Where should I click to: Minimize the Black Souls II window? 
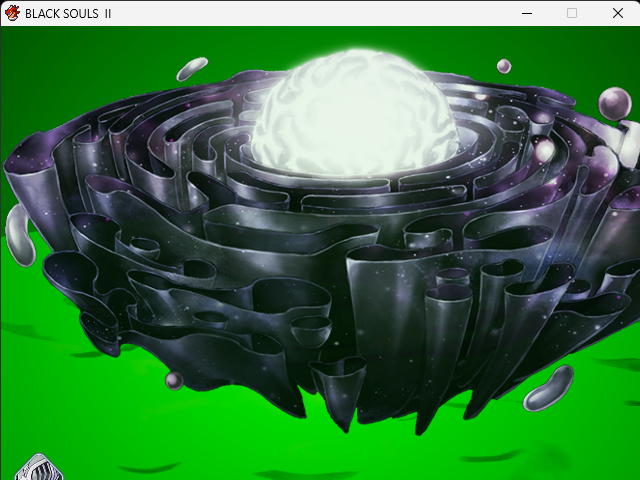[526, 13]
